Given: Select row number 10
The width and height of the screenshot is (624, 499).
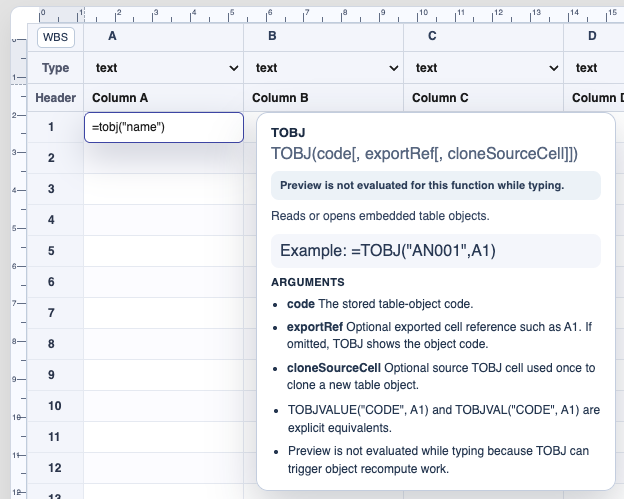Looking at the screenshot, I should [55, 406].
